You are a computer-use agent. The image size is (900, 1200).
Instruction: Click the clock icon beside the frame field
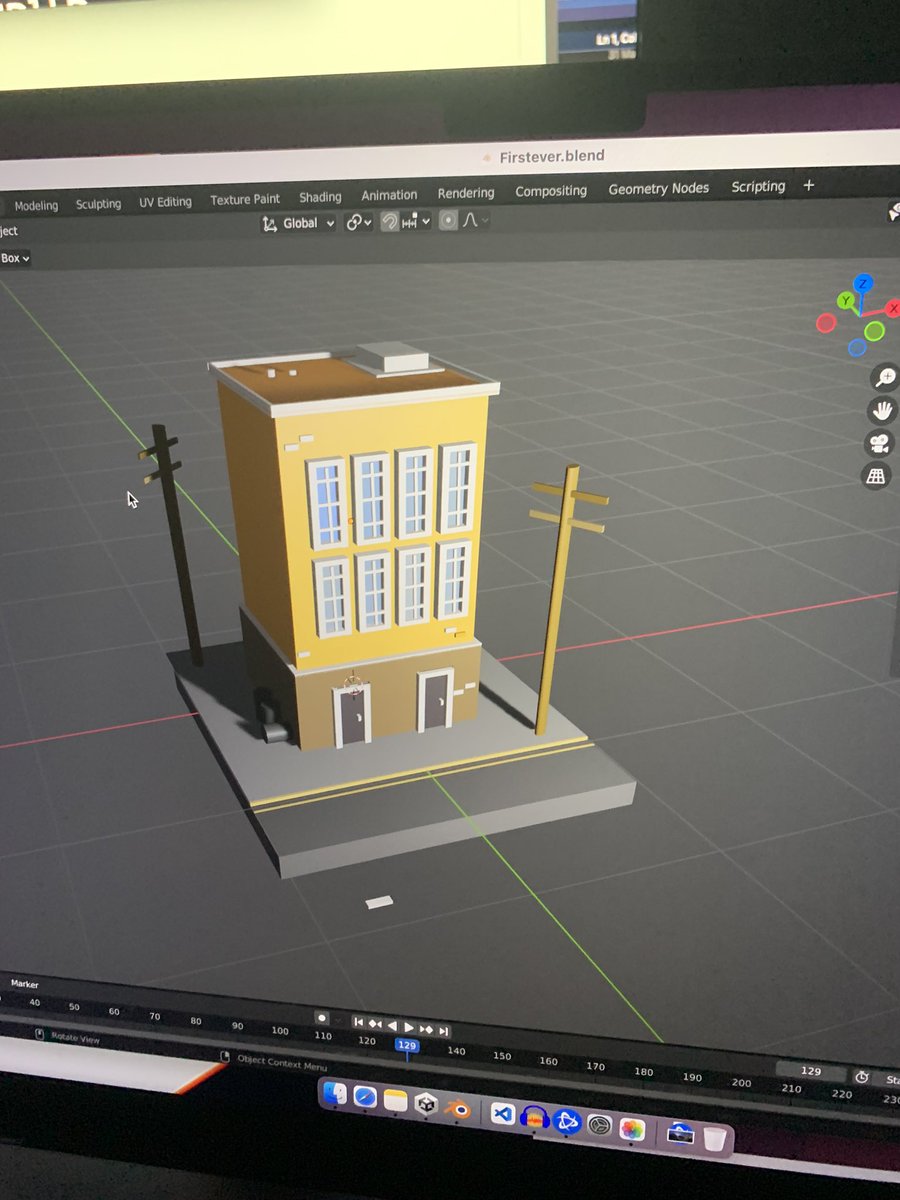[862, 1077]
